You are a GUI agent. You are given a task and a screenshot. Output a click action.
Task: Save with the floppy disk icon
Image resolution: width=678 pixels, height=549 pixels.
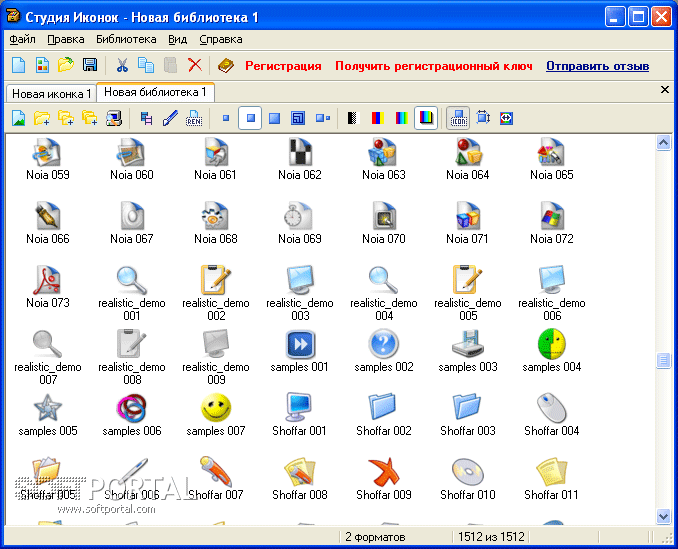click(90, 66)
